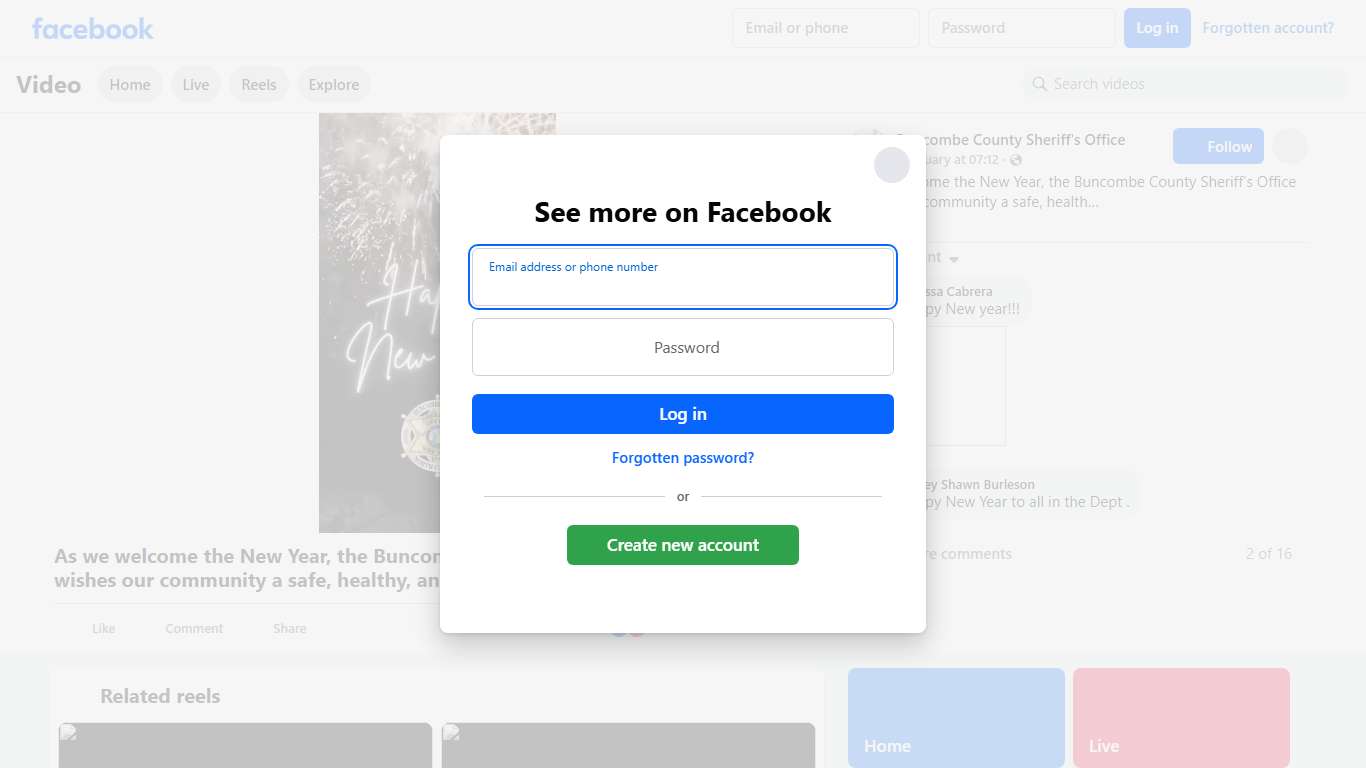Follow Buncombe County Sheriff's Office
Viewport: 1366px width, 768px height.
tap(1218, 146)
